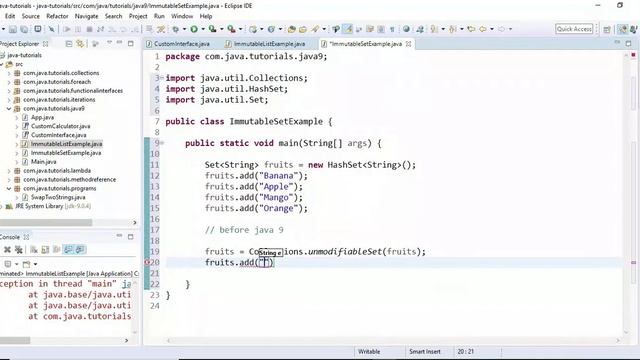The height and width of the screenshot is (360, 640).
Task: Toggle Show Console When Standard Error Changes
Action: (x=80, y=249)
